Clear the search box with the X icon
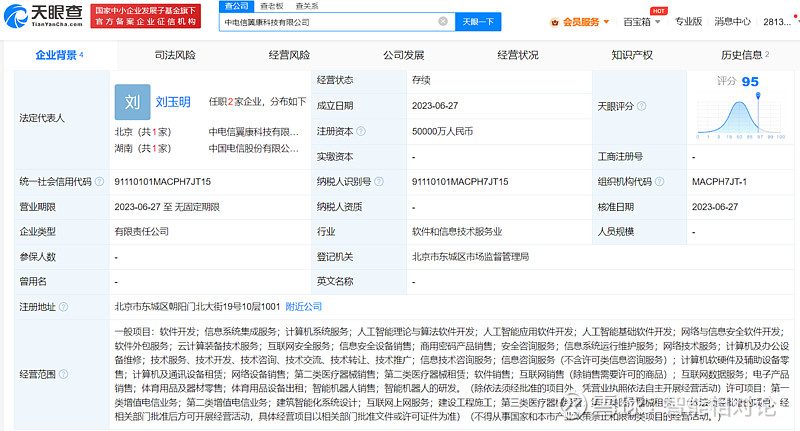Screen dimensions: 800x431 pyautogui.click(x=443, y=21)
